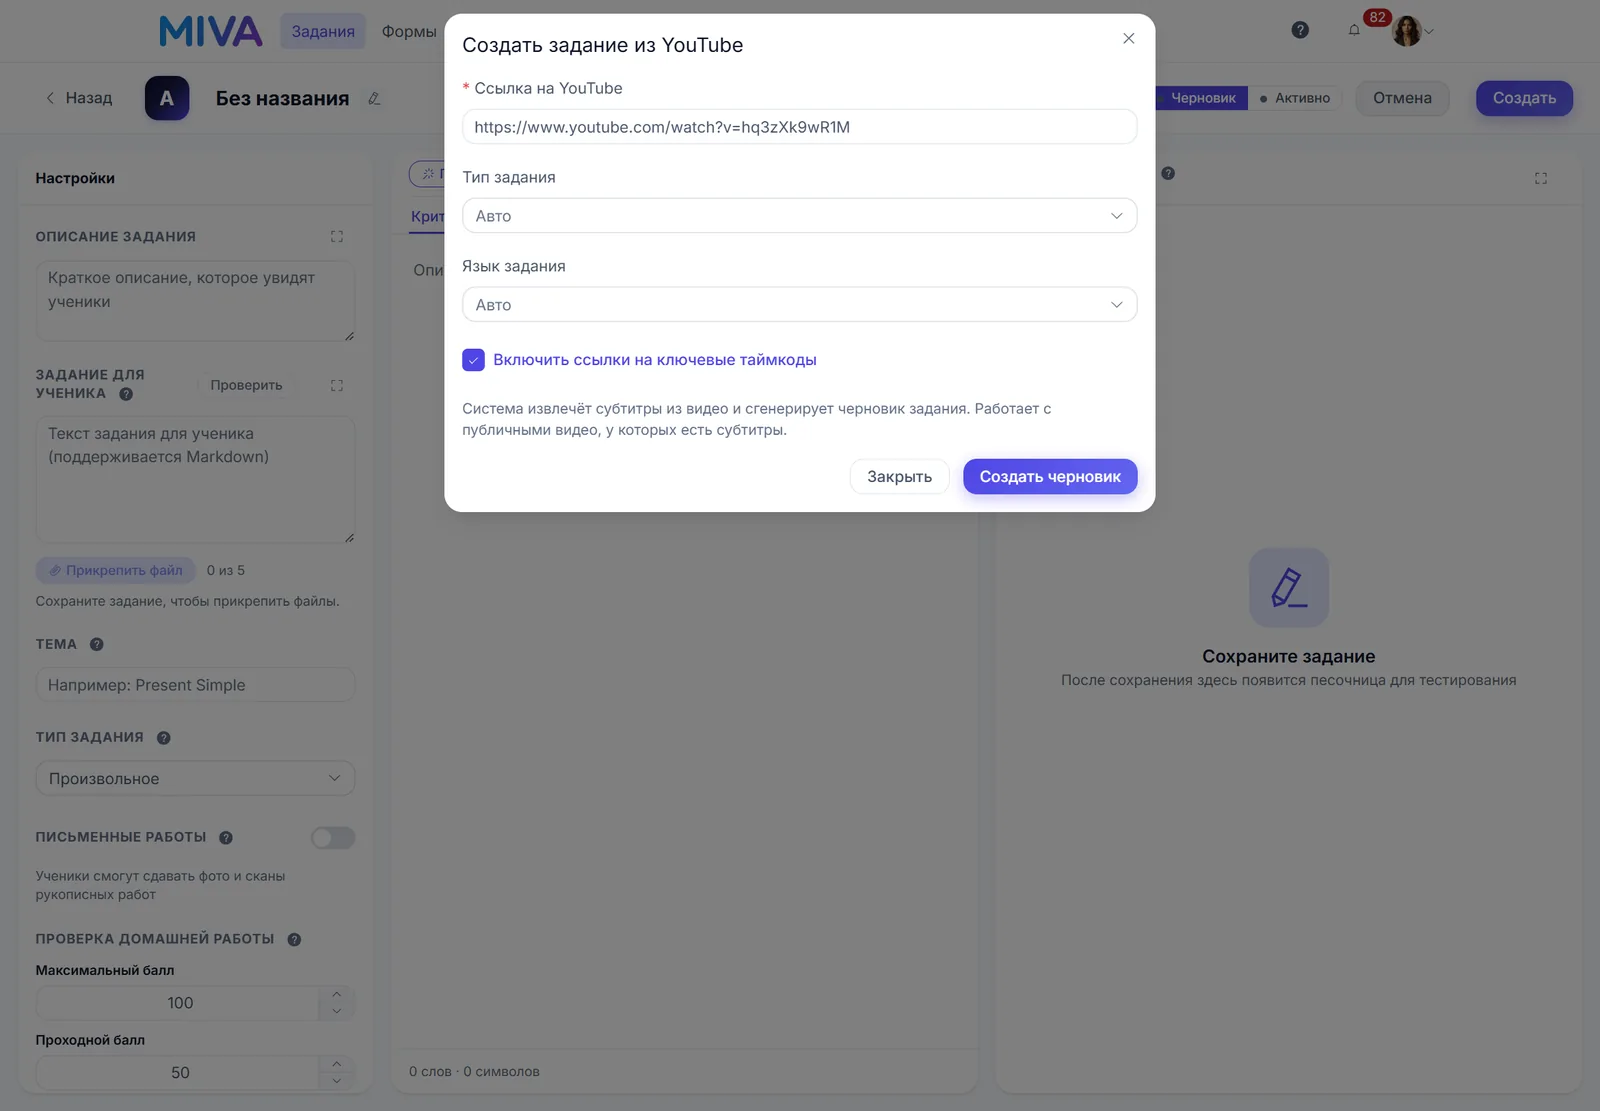Open Язык задания dropdown in dialog
The width and height of the screenshot is (1600, 1111).
(x=799, y=305)
